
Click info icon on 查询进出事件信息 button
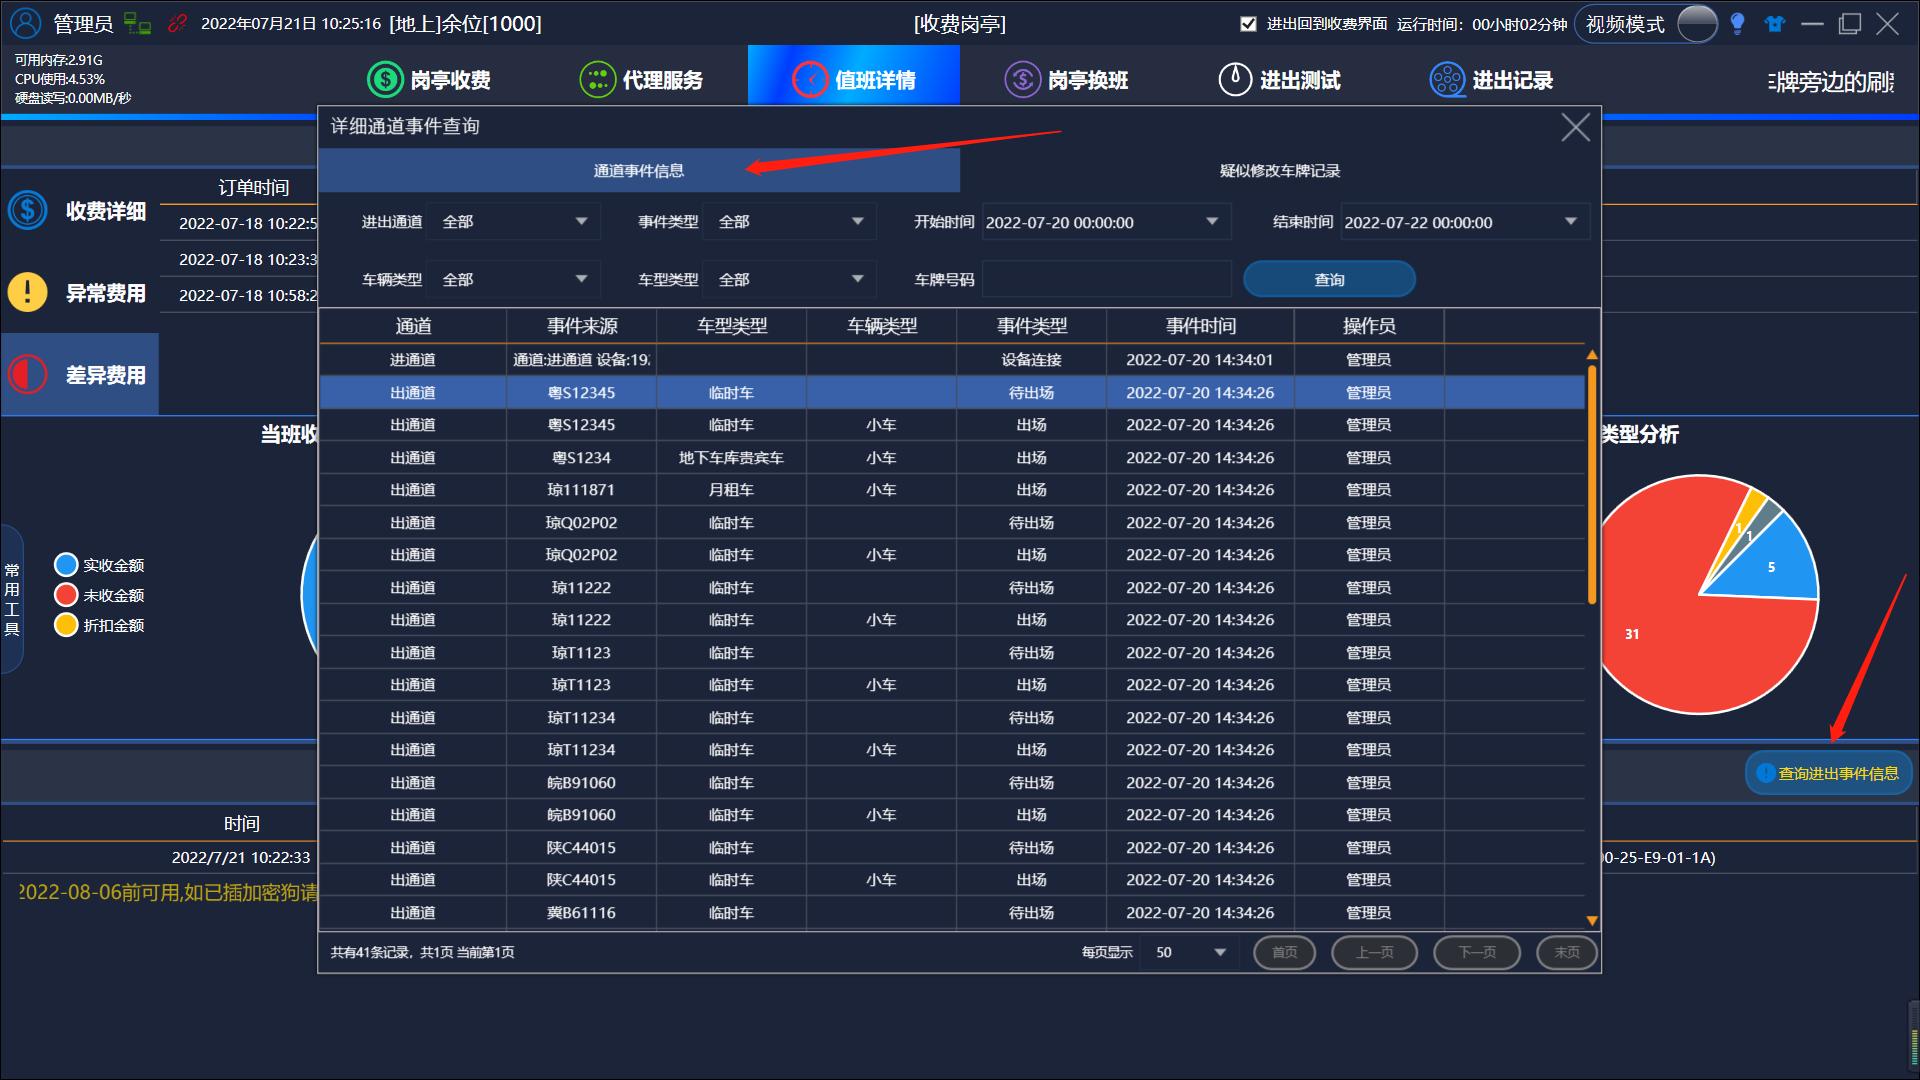(x=1766, y=773)
